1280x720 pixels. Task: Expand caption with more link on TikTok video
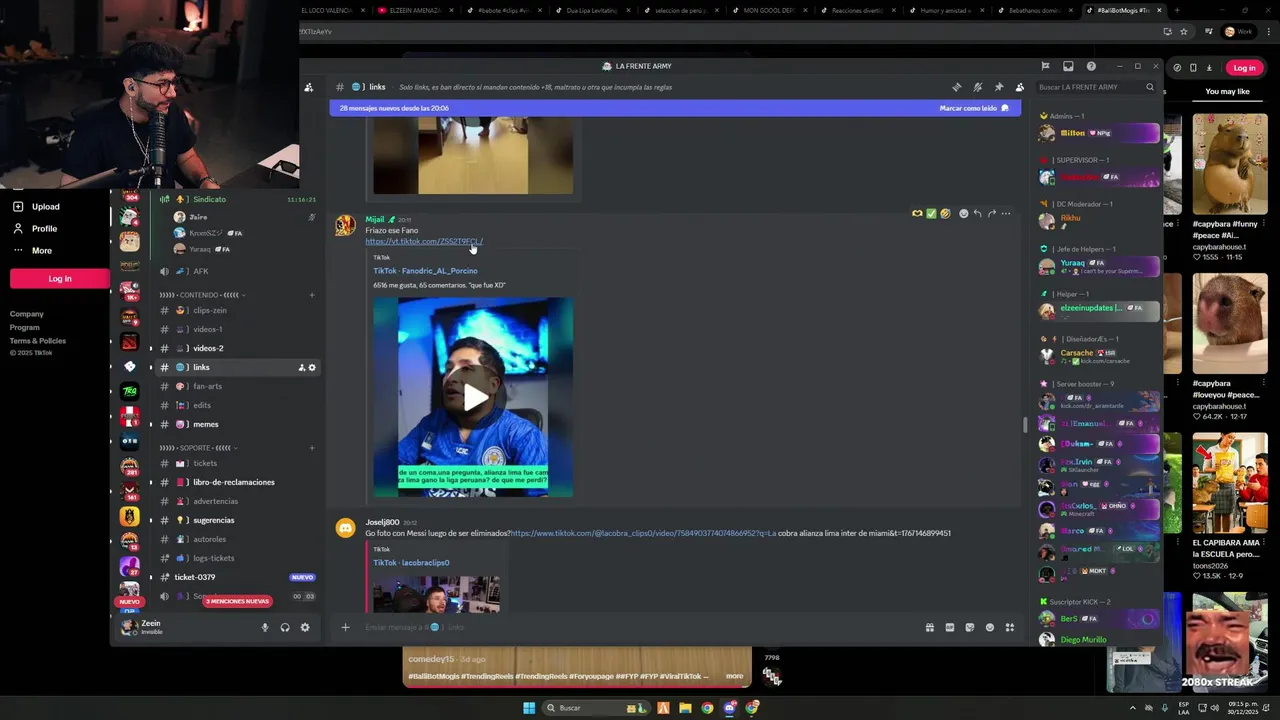tap(734, 676)
